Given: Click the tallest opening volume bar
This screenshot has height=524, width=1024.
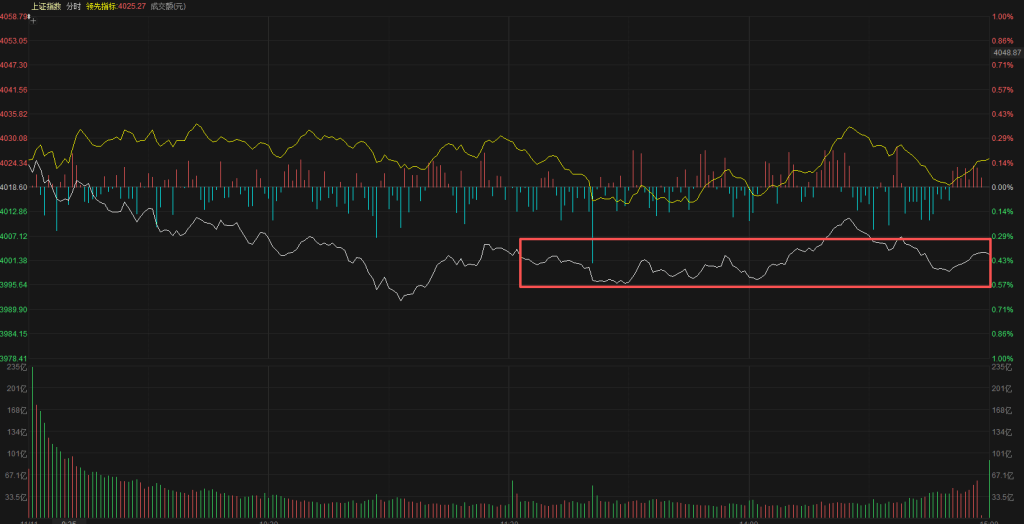Looking at the screenshot, I should click(33, 440).
